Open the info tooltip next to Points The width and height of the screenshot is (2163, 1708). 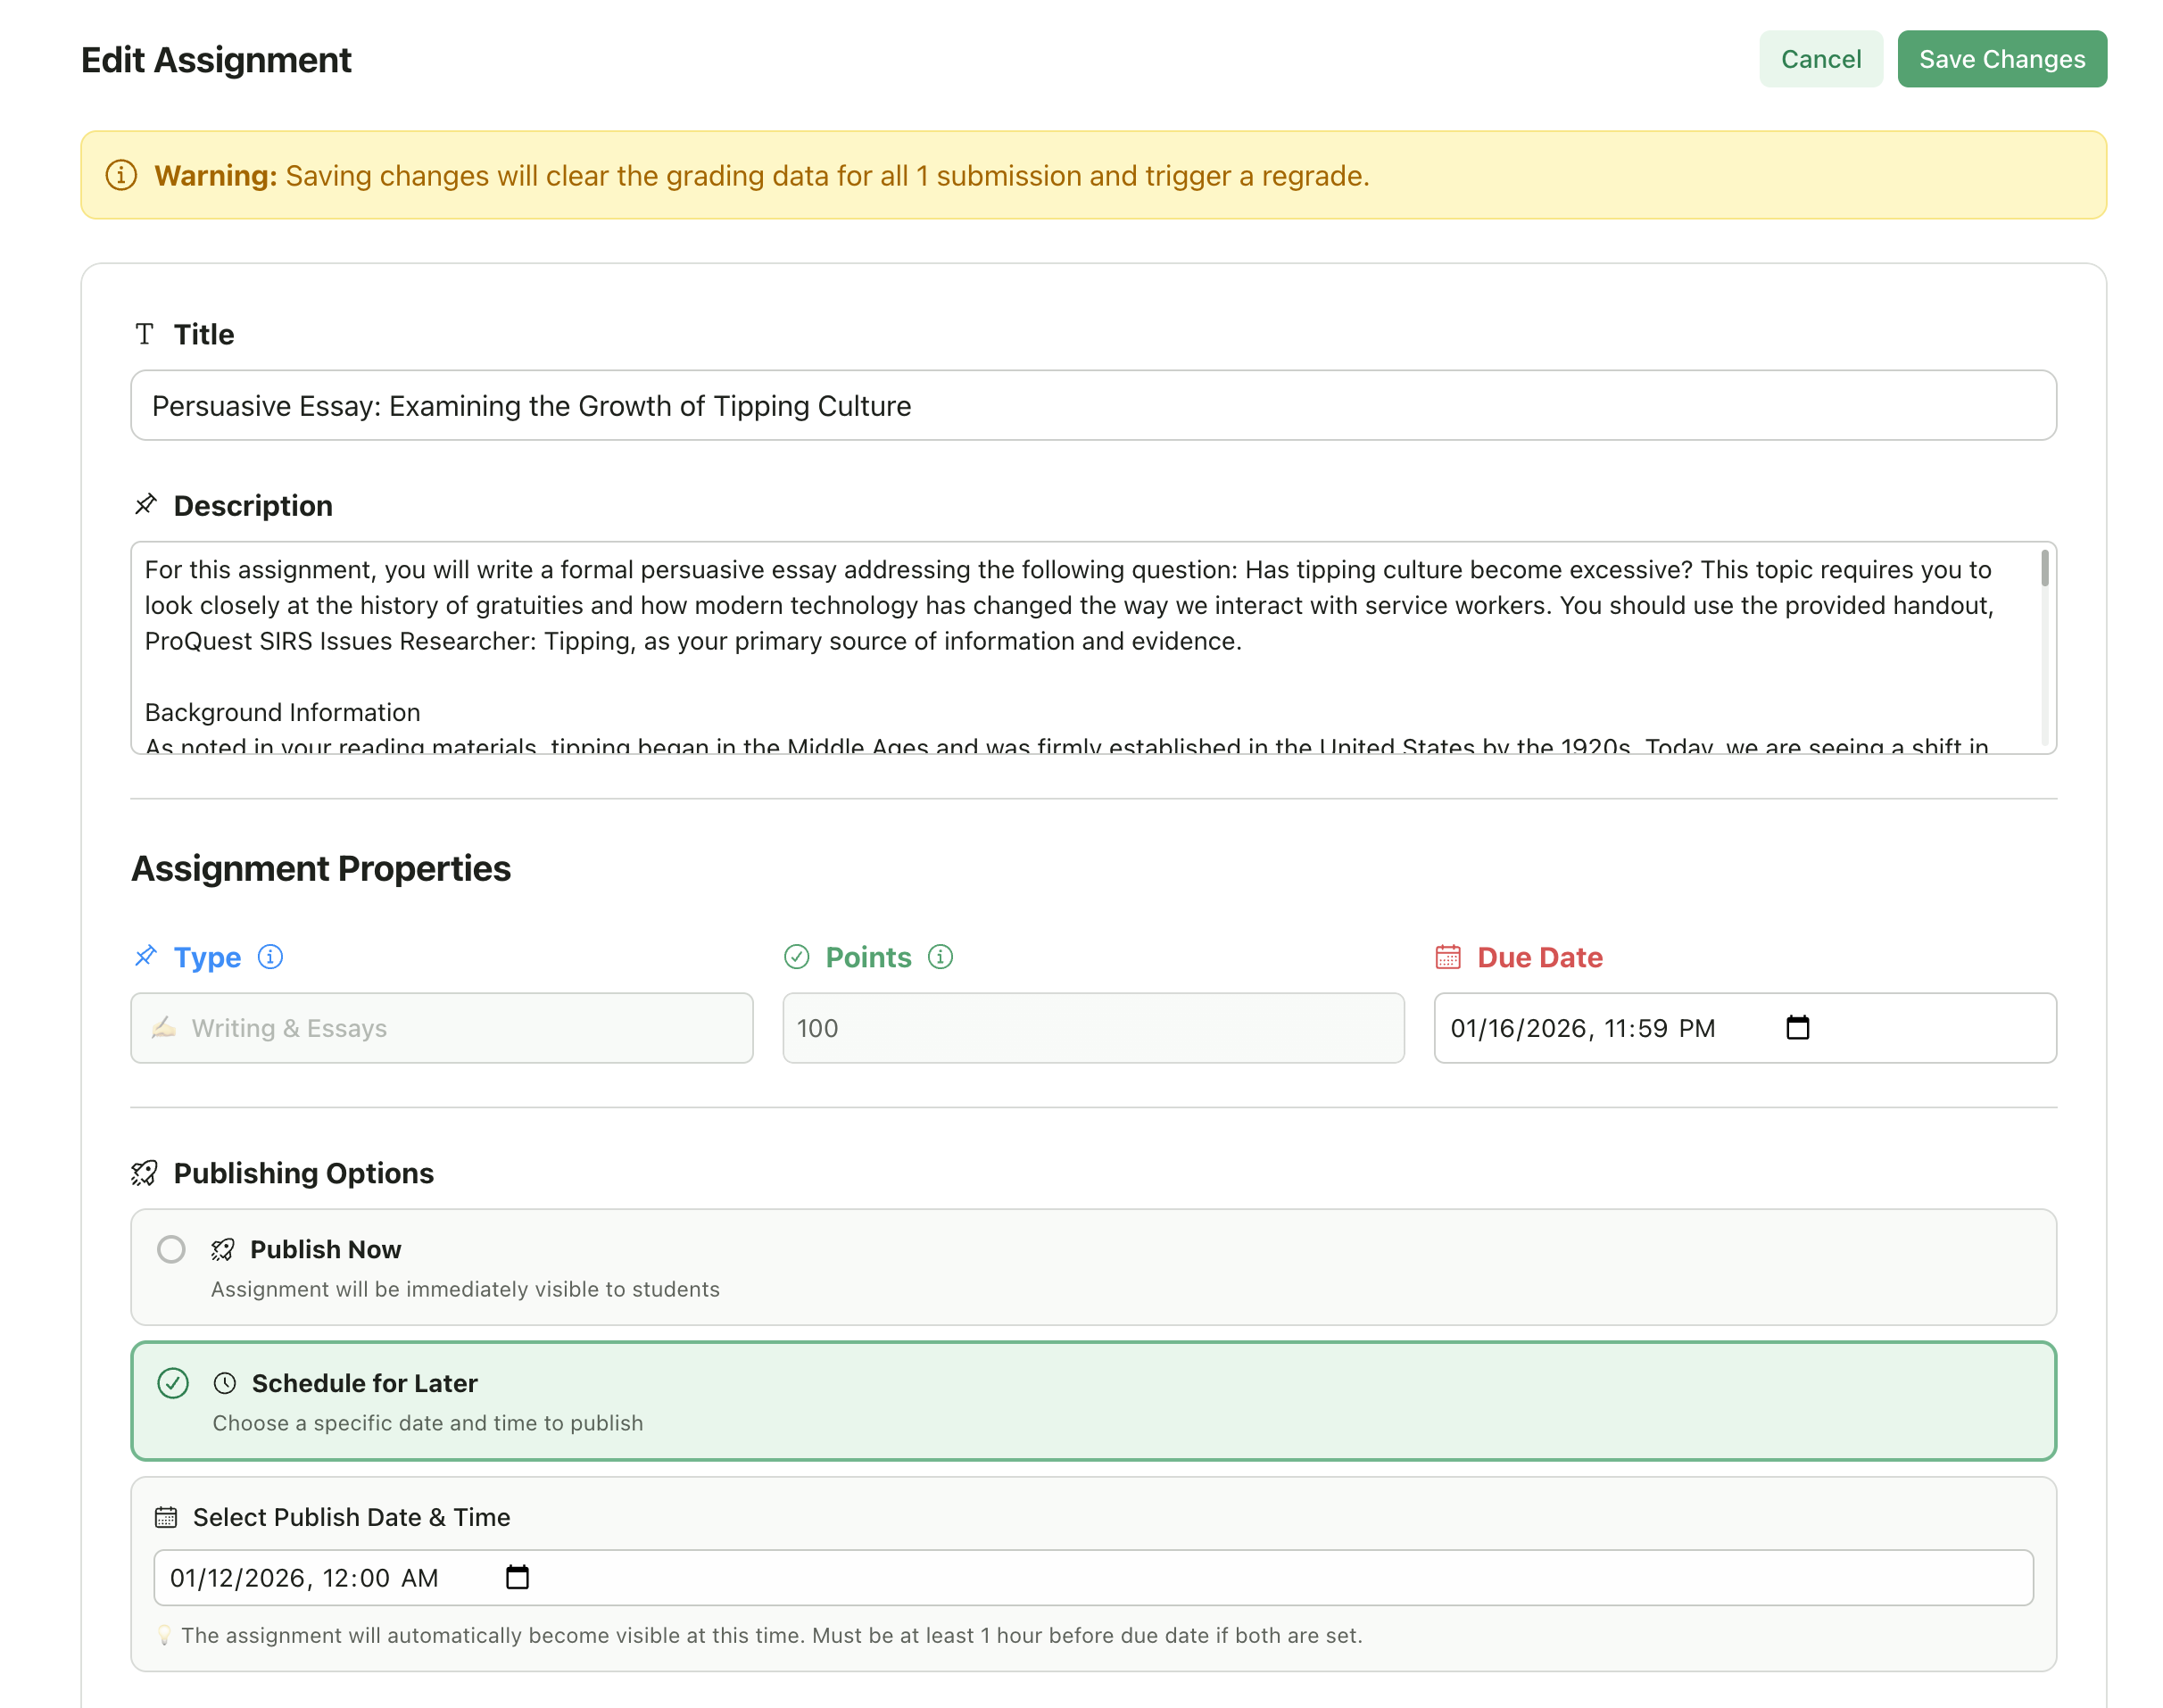[x=940, y=957]
